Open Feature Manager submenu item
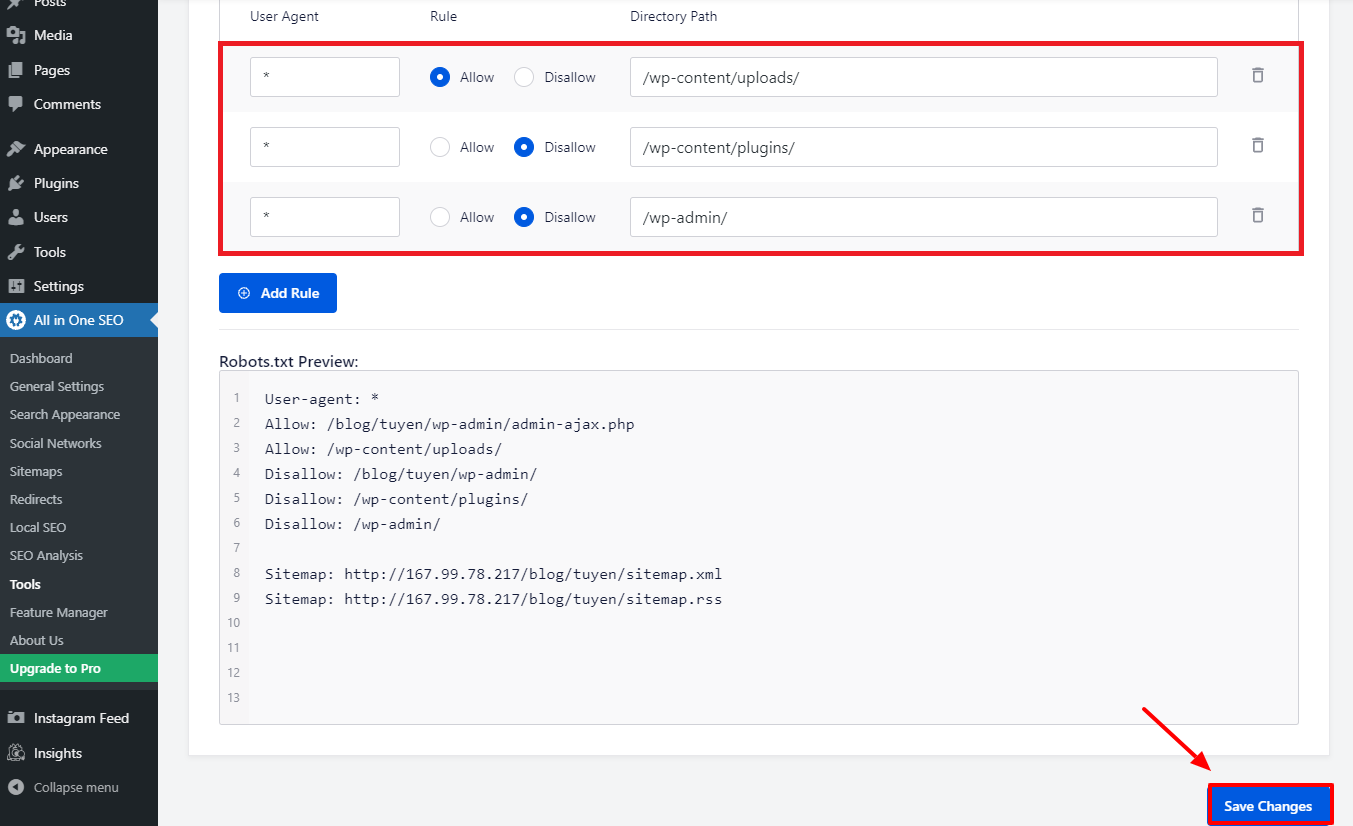 pos(59,612)
